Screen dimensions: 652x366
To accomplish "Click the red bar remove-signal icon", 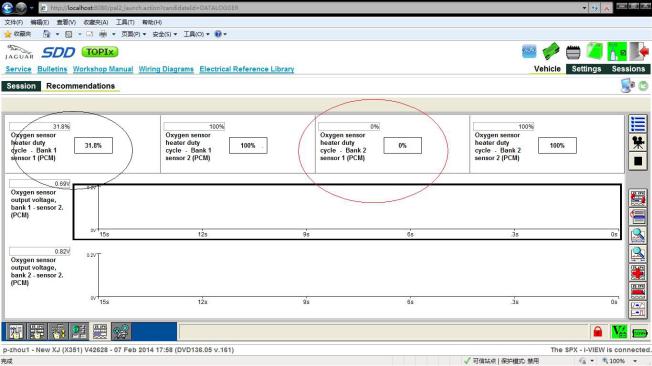I will 638,291.
